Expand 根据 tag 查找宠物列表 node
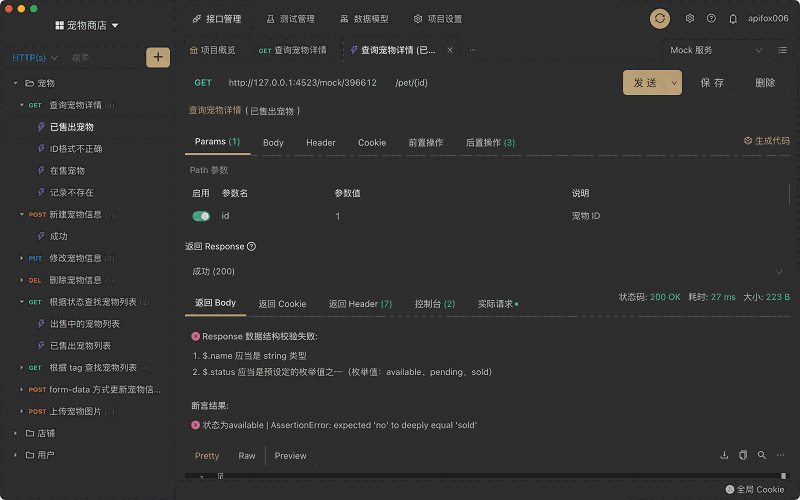The width and height of the screenshot is (800, 500). point(21,367)
